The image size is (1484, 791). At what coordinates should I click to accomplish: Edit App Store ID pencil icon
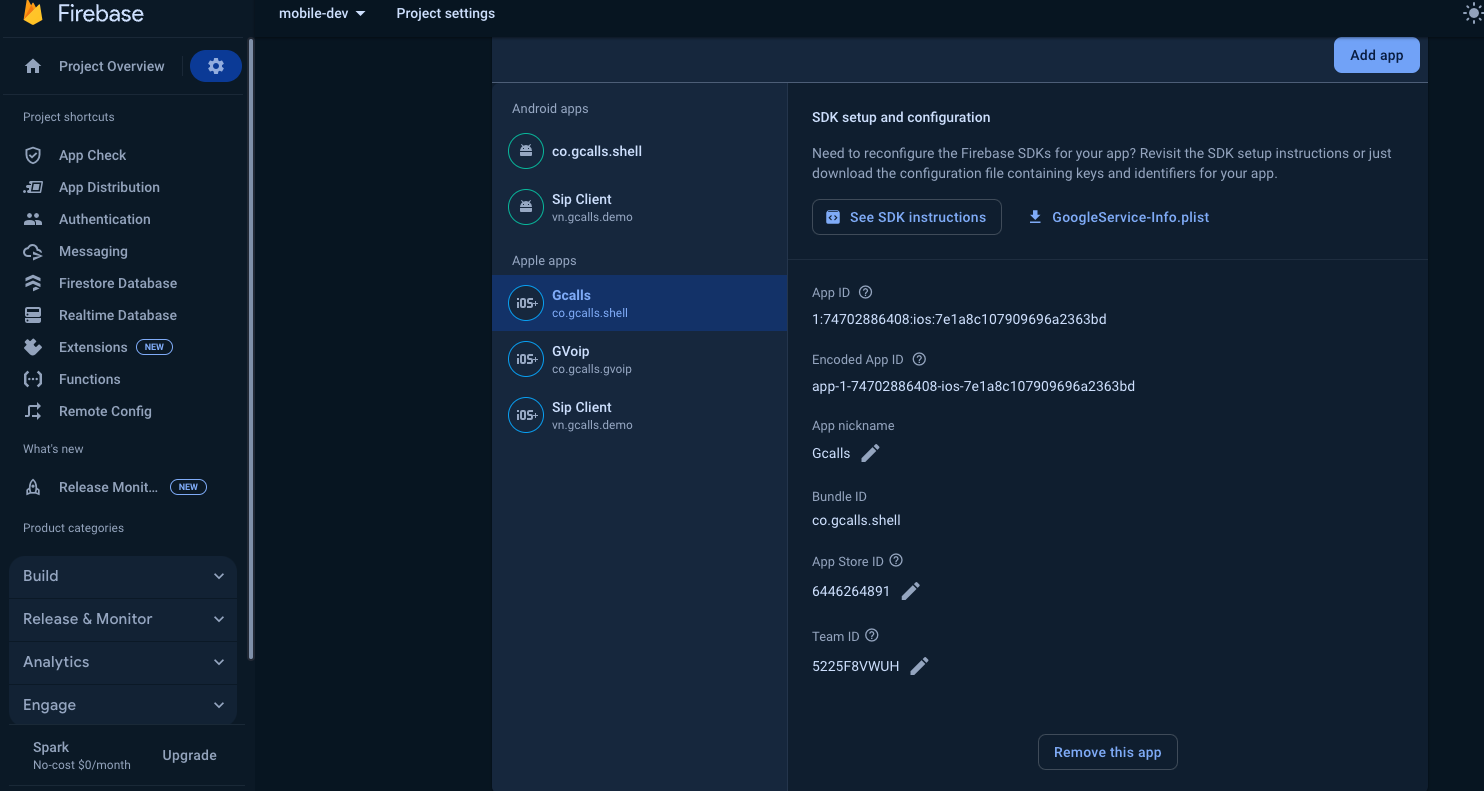pos(910,591)
